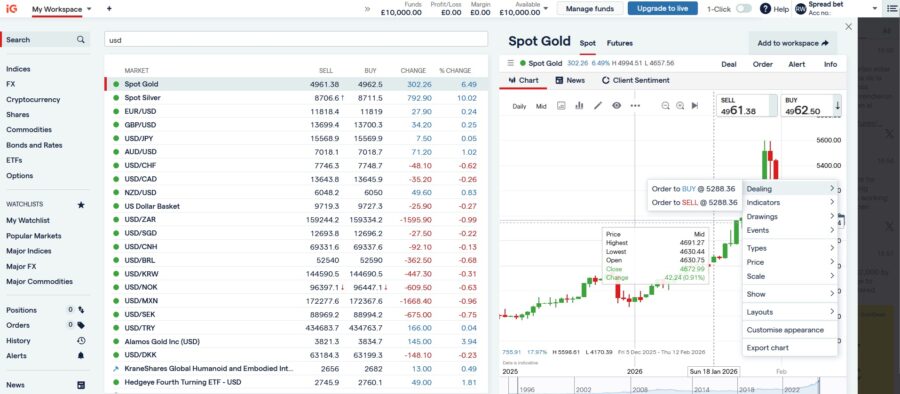
Task: Click the Manage funds button
Action: [x=589, y=9]
